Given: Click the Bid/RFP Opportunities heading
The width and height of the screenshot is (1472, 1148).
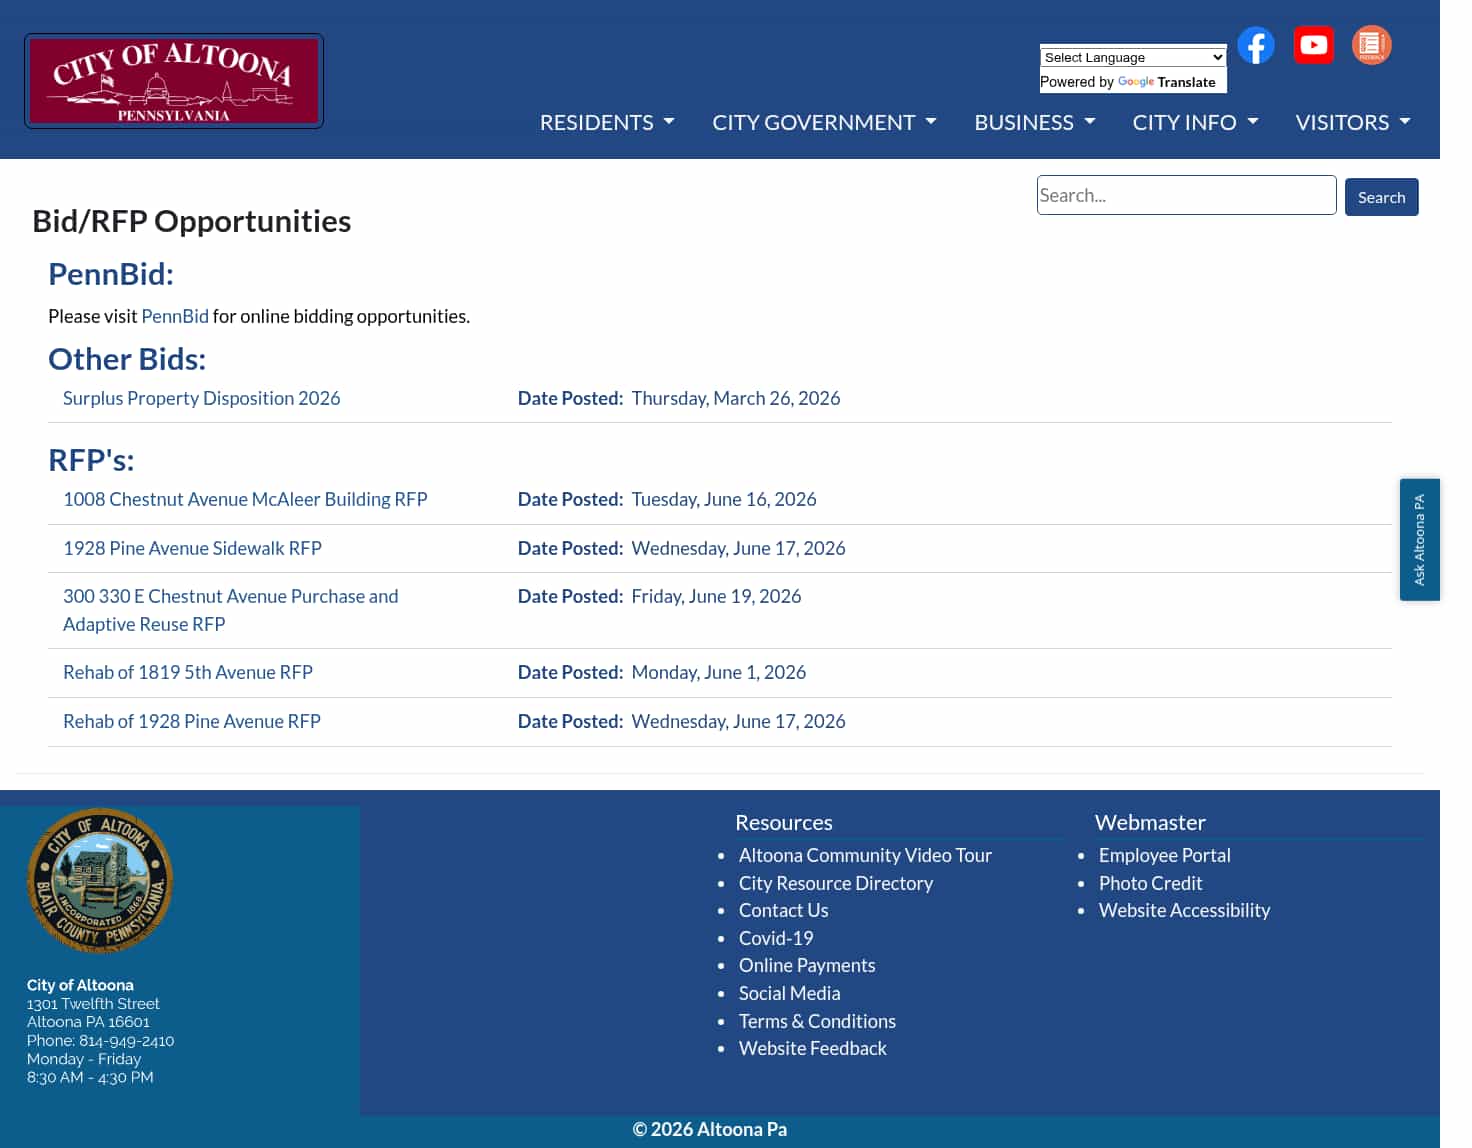Looking at the screenshot, I should (x=192, y=221).
